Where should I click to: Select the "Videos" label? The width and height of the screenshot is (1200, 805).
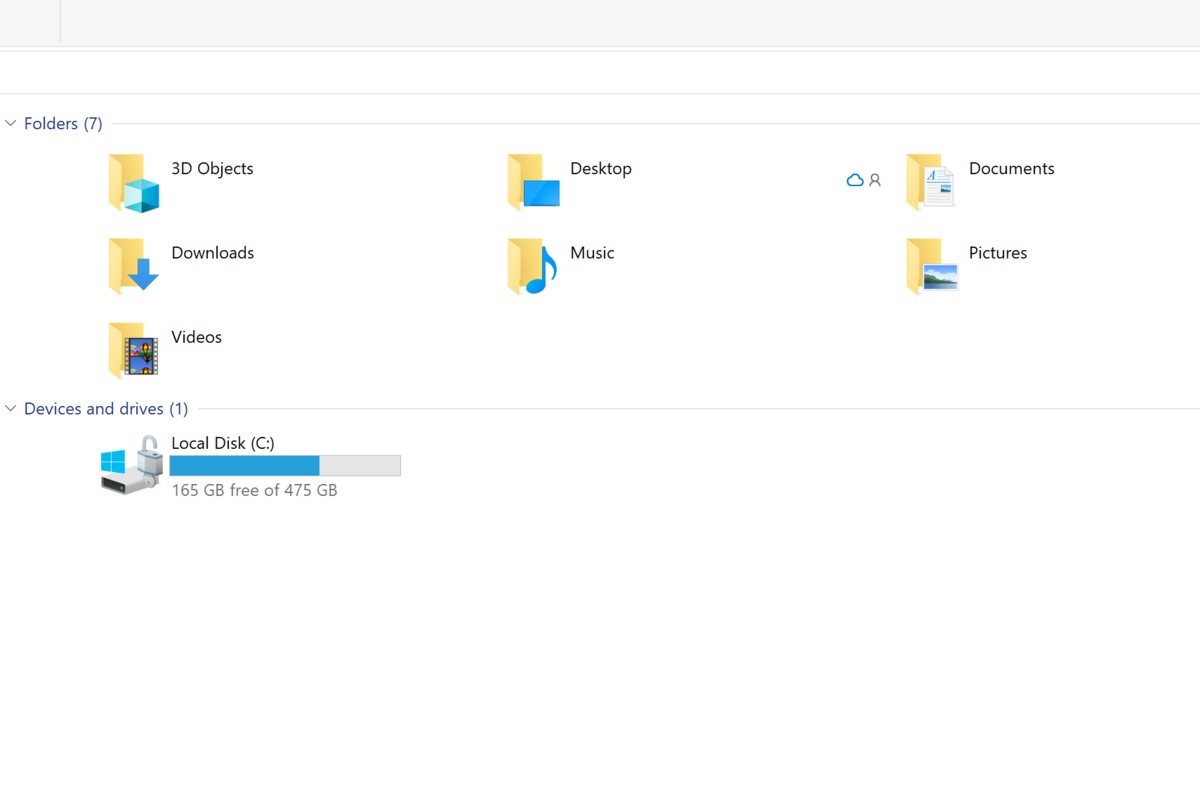tap(197, 337)
